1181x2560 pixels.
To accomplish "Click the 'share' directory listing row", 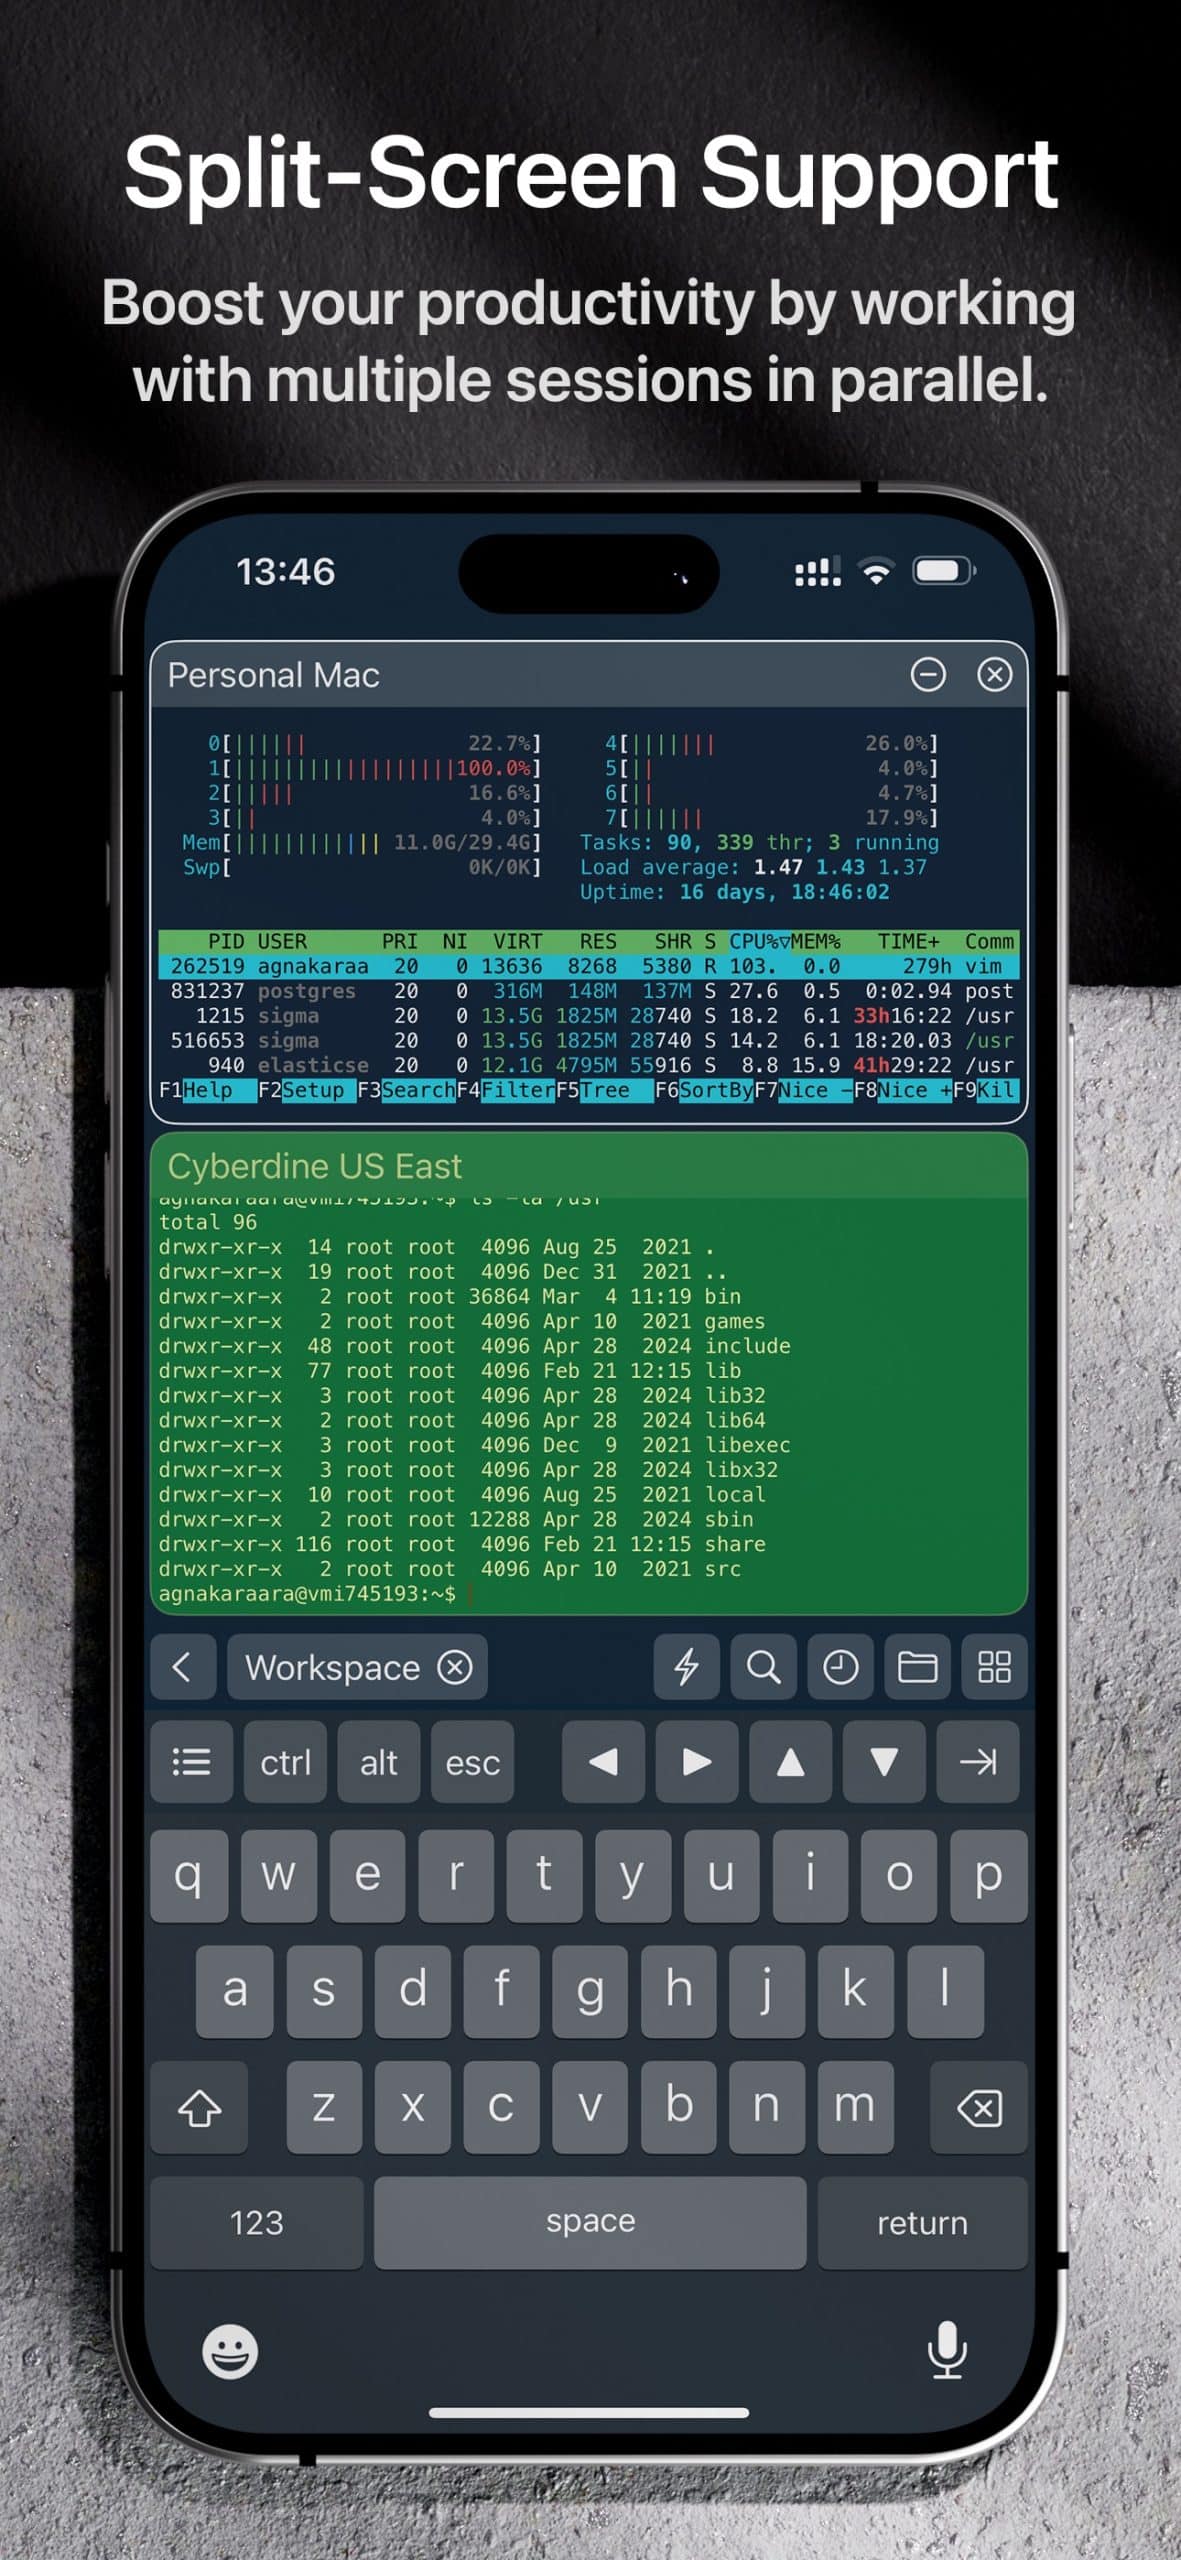I will click(x=462, y=1544).
